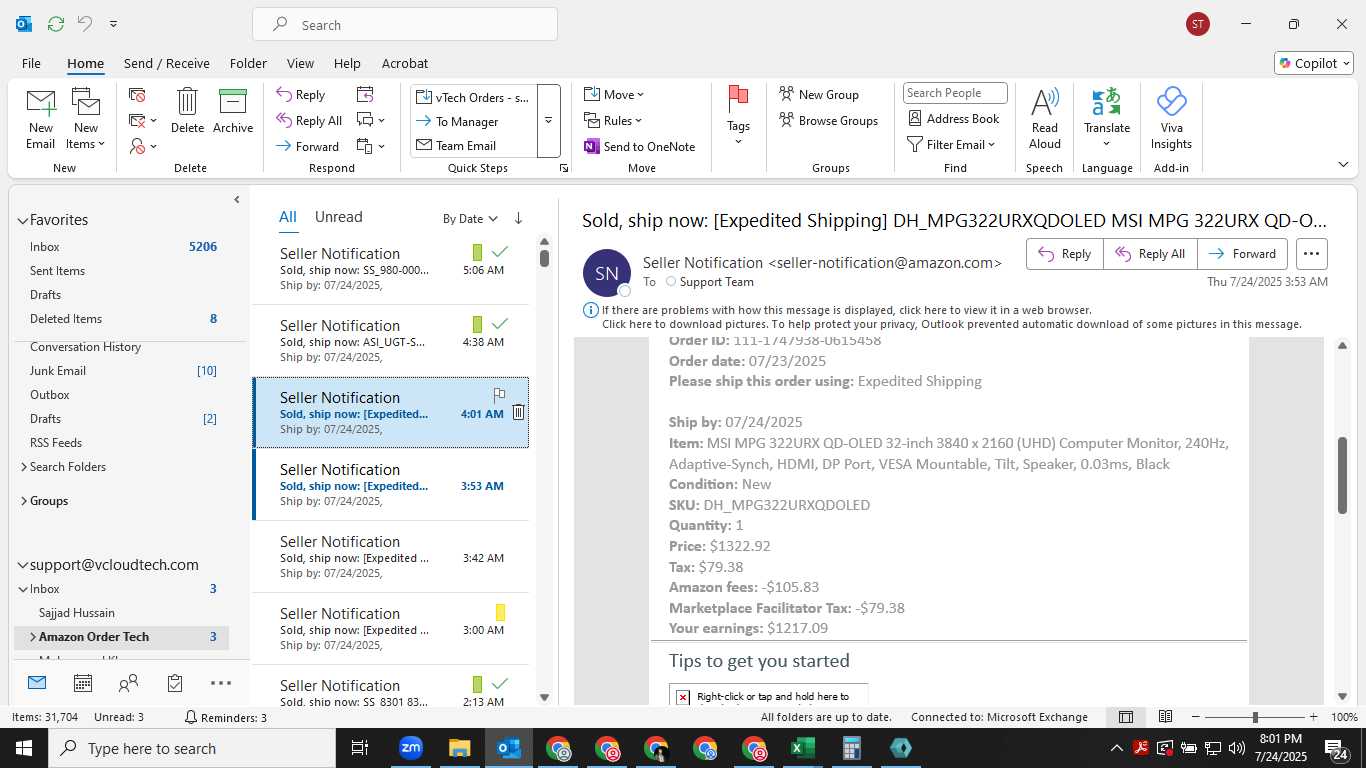The image size is (1366, 768).
Task: Click New Group in ribbon
Action: click(819, 94)
